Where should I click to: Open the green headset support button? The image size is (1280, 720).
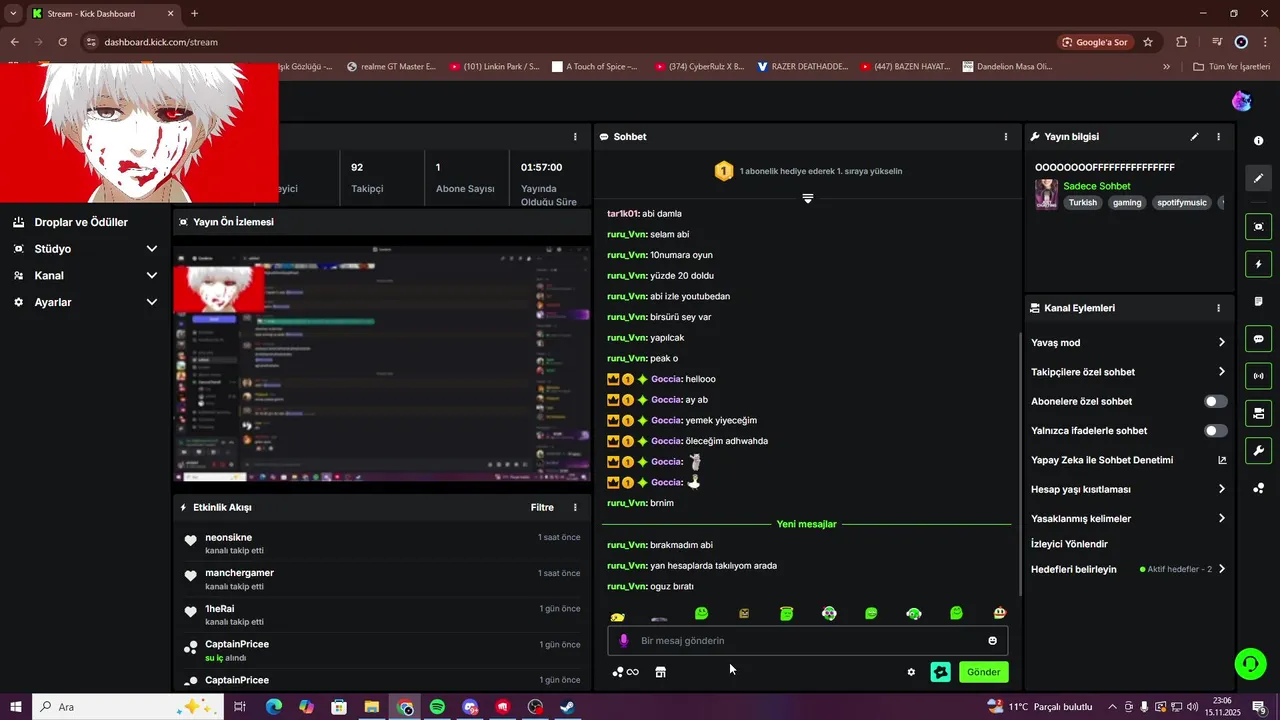(x=1250, y=663)
